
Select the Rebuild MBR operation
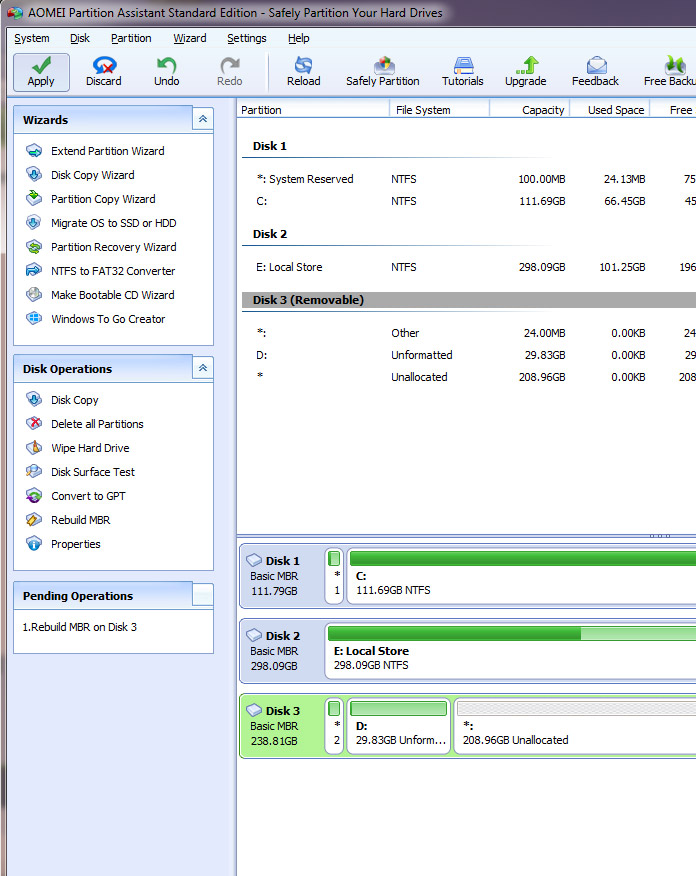click(80, 520)
